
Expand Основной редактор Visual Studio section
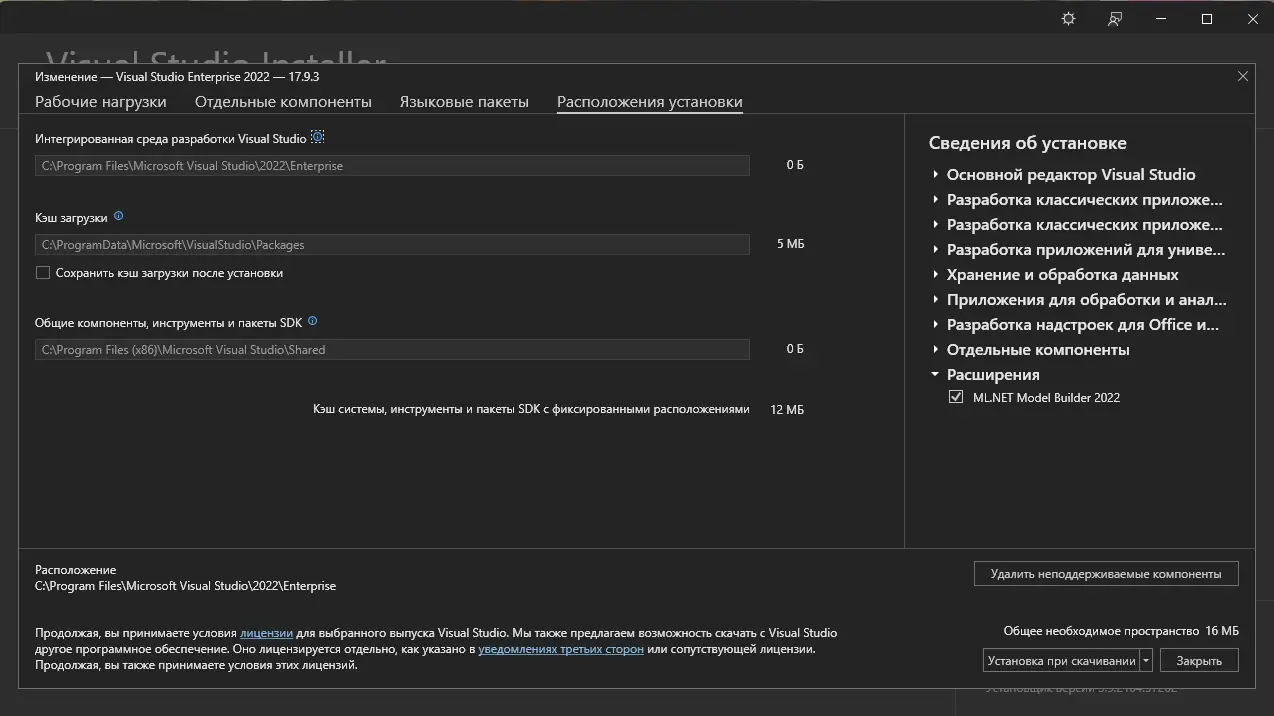(x=935, y=174)
